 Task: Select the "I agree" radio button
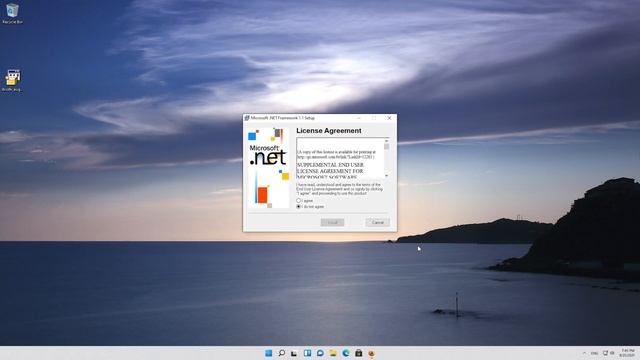pos(298,201)
